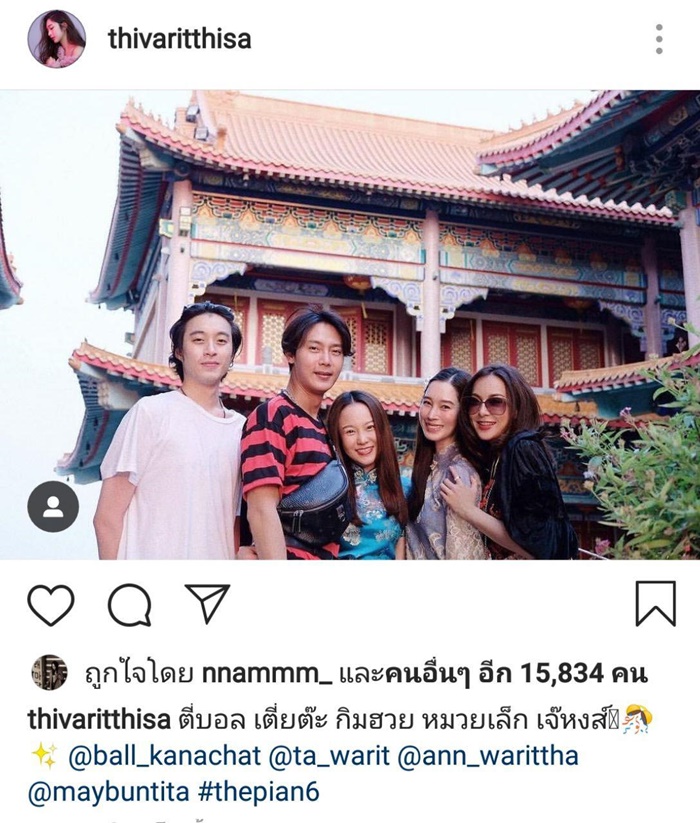
Task: Open the thivaritthisa name in the caption
Action: tap(99, 720)
